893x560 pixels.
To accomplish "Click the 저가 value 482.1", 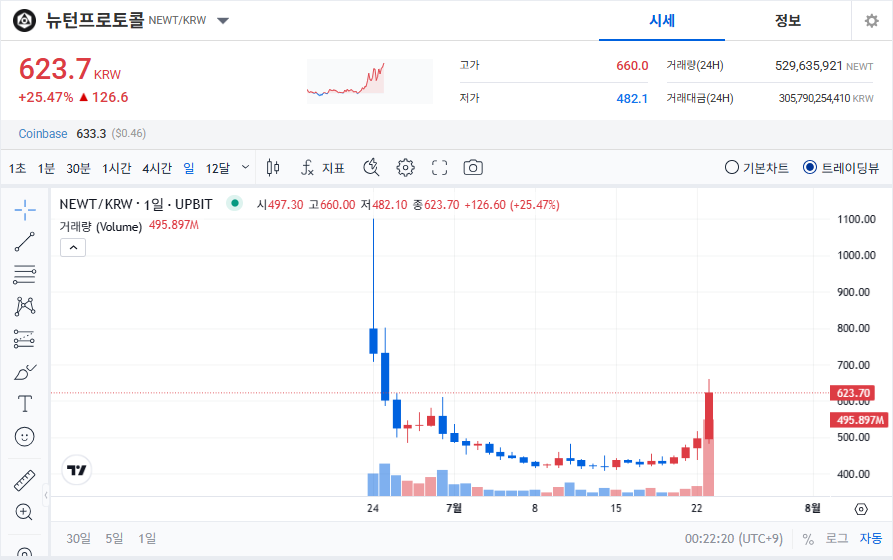I will [632, 99].
